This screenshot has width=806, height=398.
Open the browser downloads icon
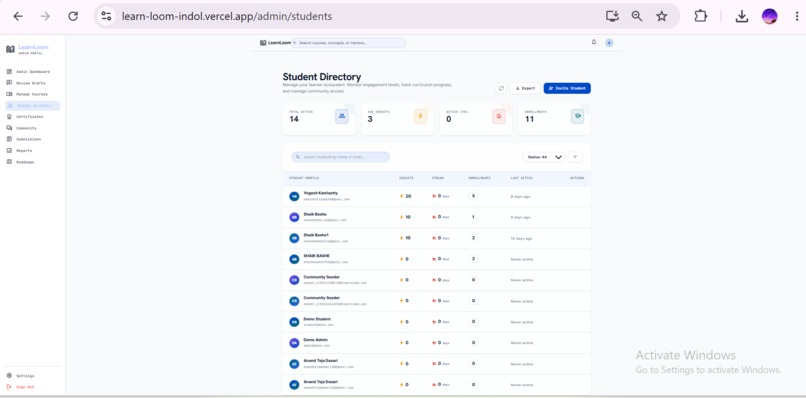[741, 16]
